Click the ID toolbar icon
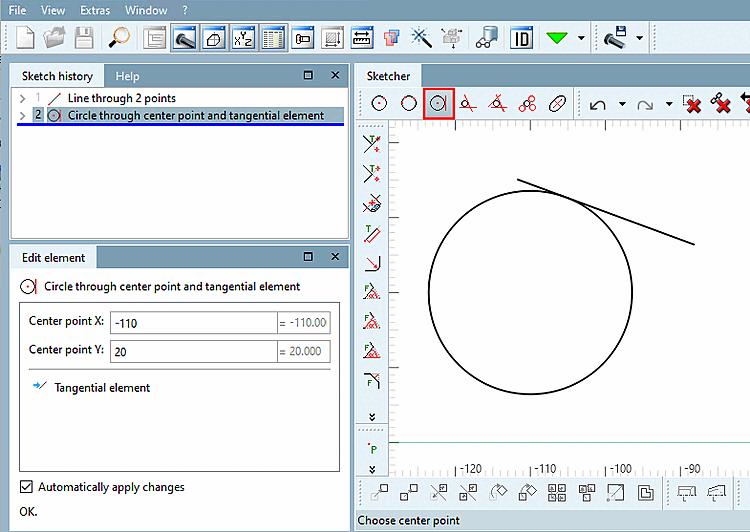750x532 pixels. (521, 38)
